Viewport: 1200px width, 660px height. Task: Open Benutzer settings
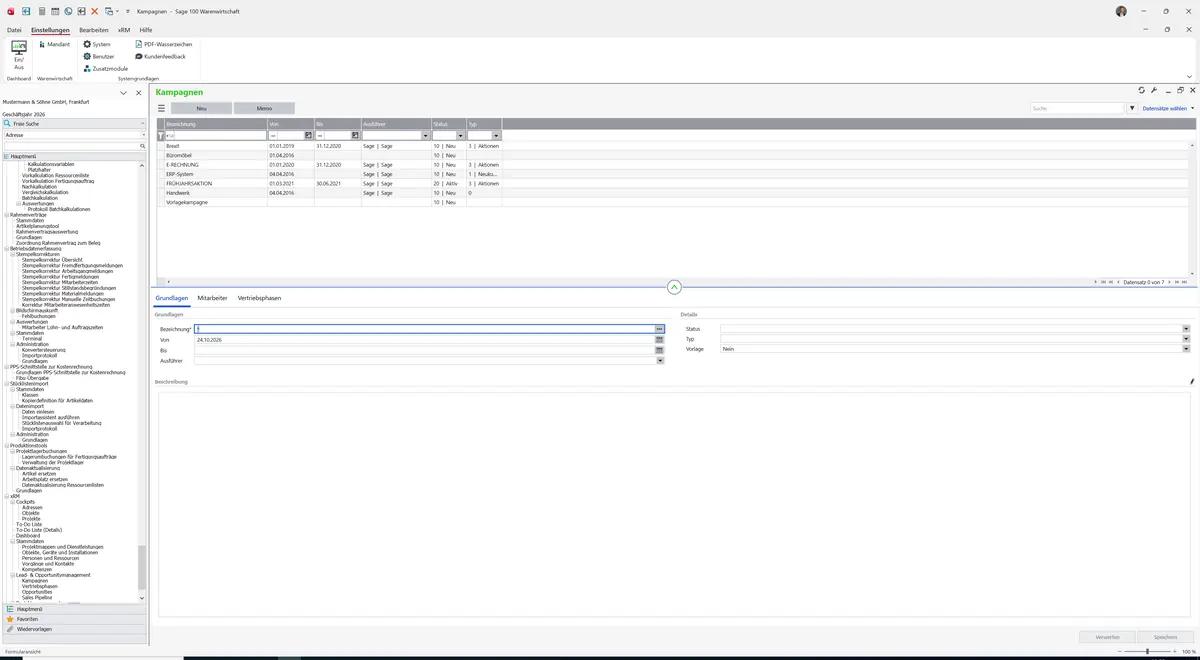[x=99, y=57]
